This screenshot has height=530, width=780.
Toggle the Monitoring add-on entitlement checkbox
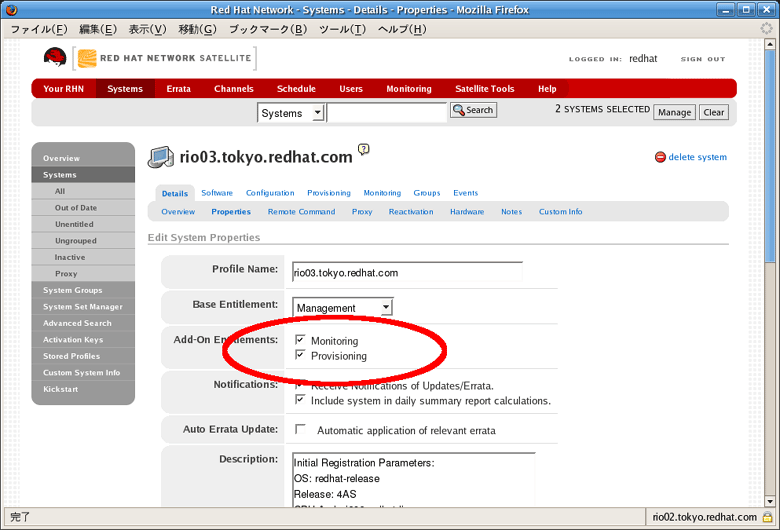(x=300, y=340)
